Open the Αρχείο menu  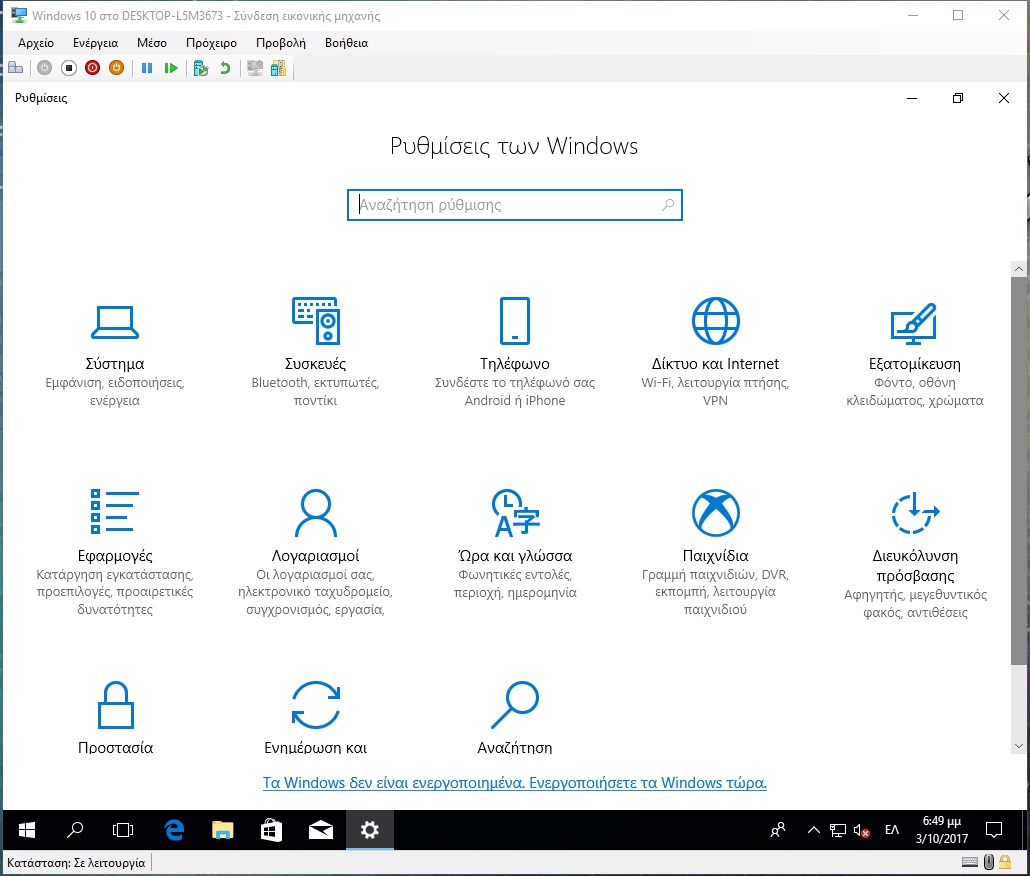pyautogui.click(x=36, y=43)
